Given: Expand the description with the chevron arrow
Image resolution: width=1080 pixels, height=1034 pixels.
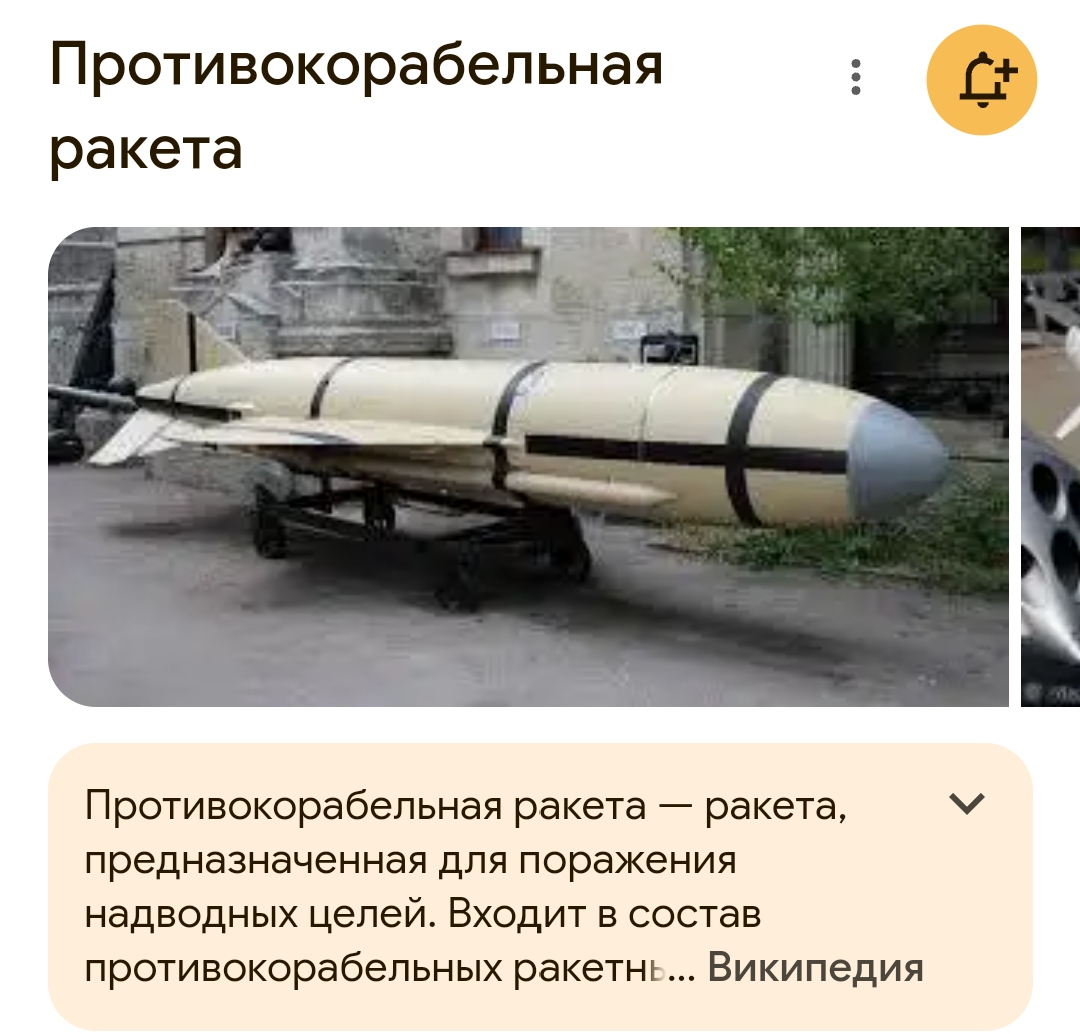Looking at the screenshot, I should tap(967, 804).
